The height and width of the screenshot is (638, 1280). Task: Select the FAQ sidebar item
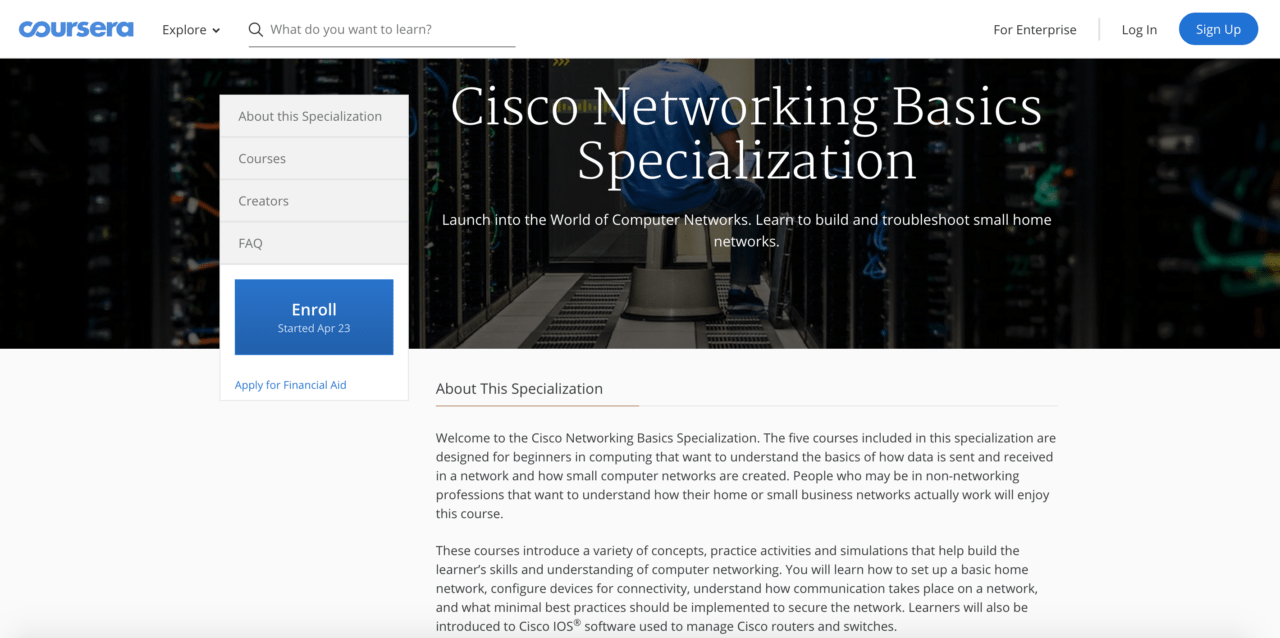pyautogui.click(x=314, y=243)
